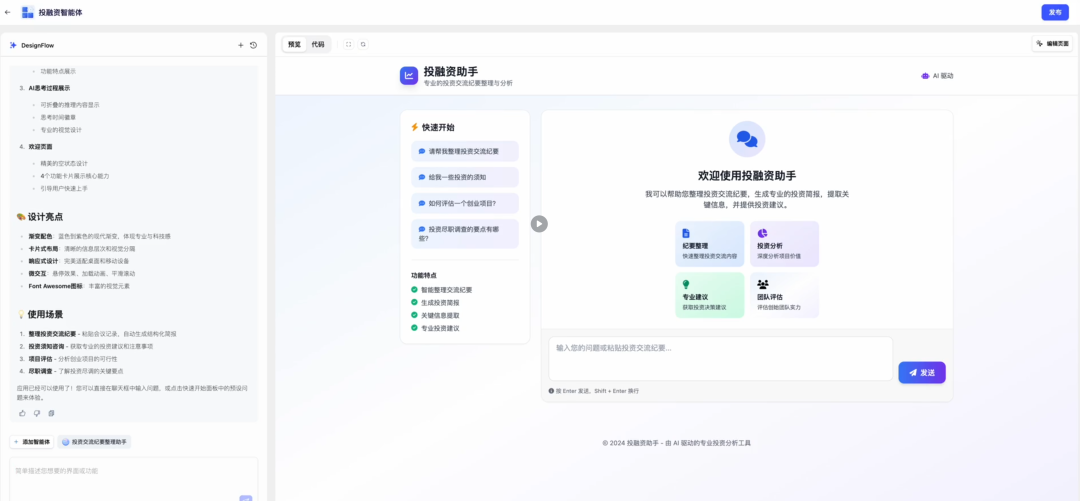Click the check icon beside 专业投资建议

pos(415,328)
